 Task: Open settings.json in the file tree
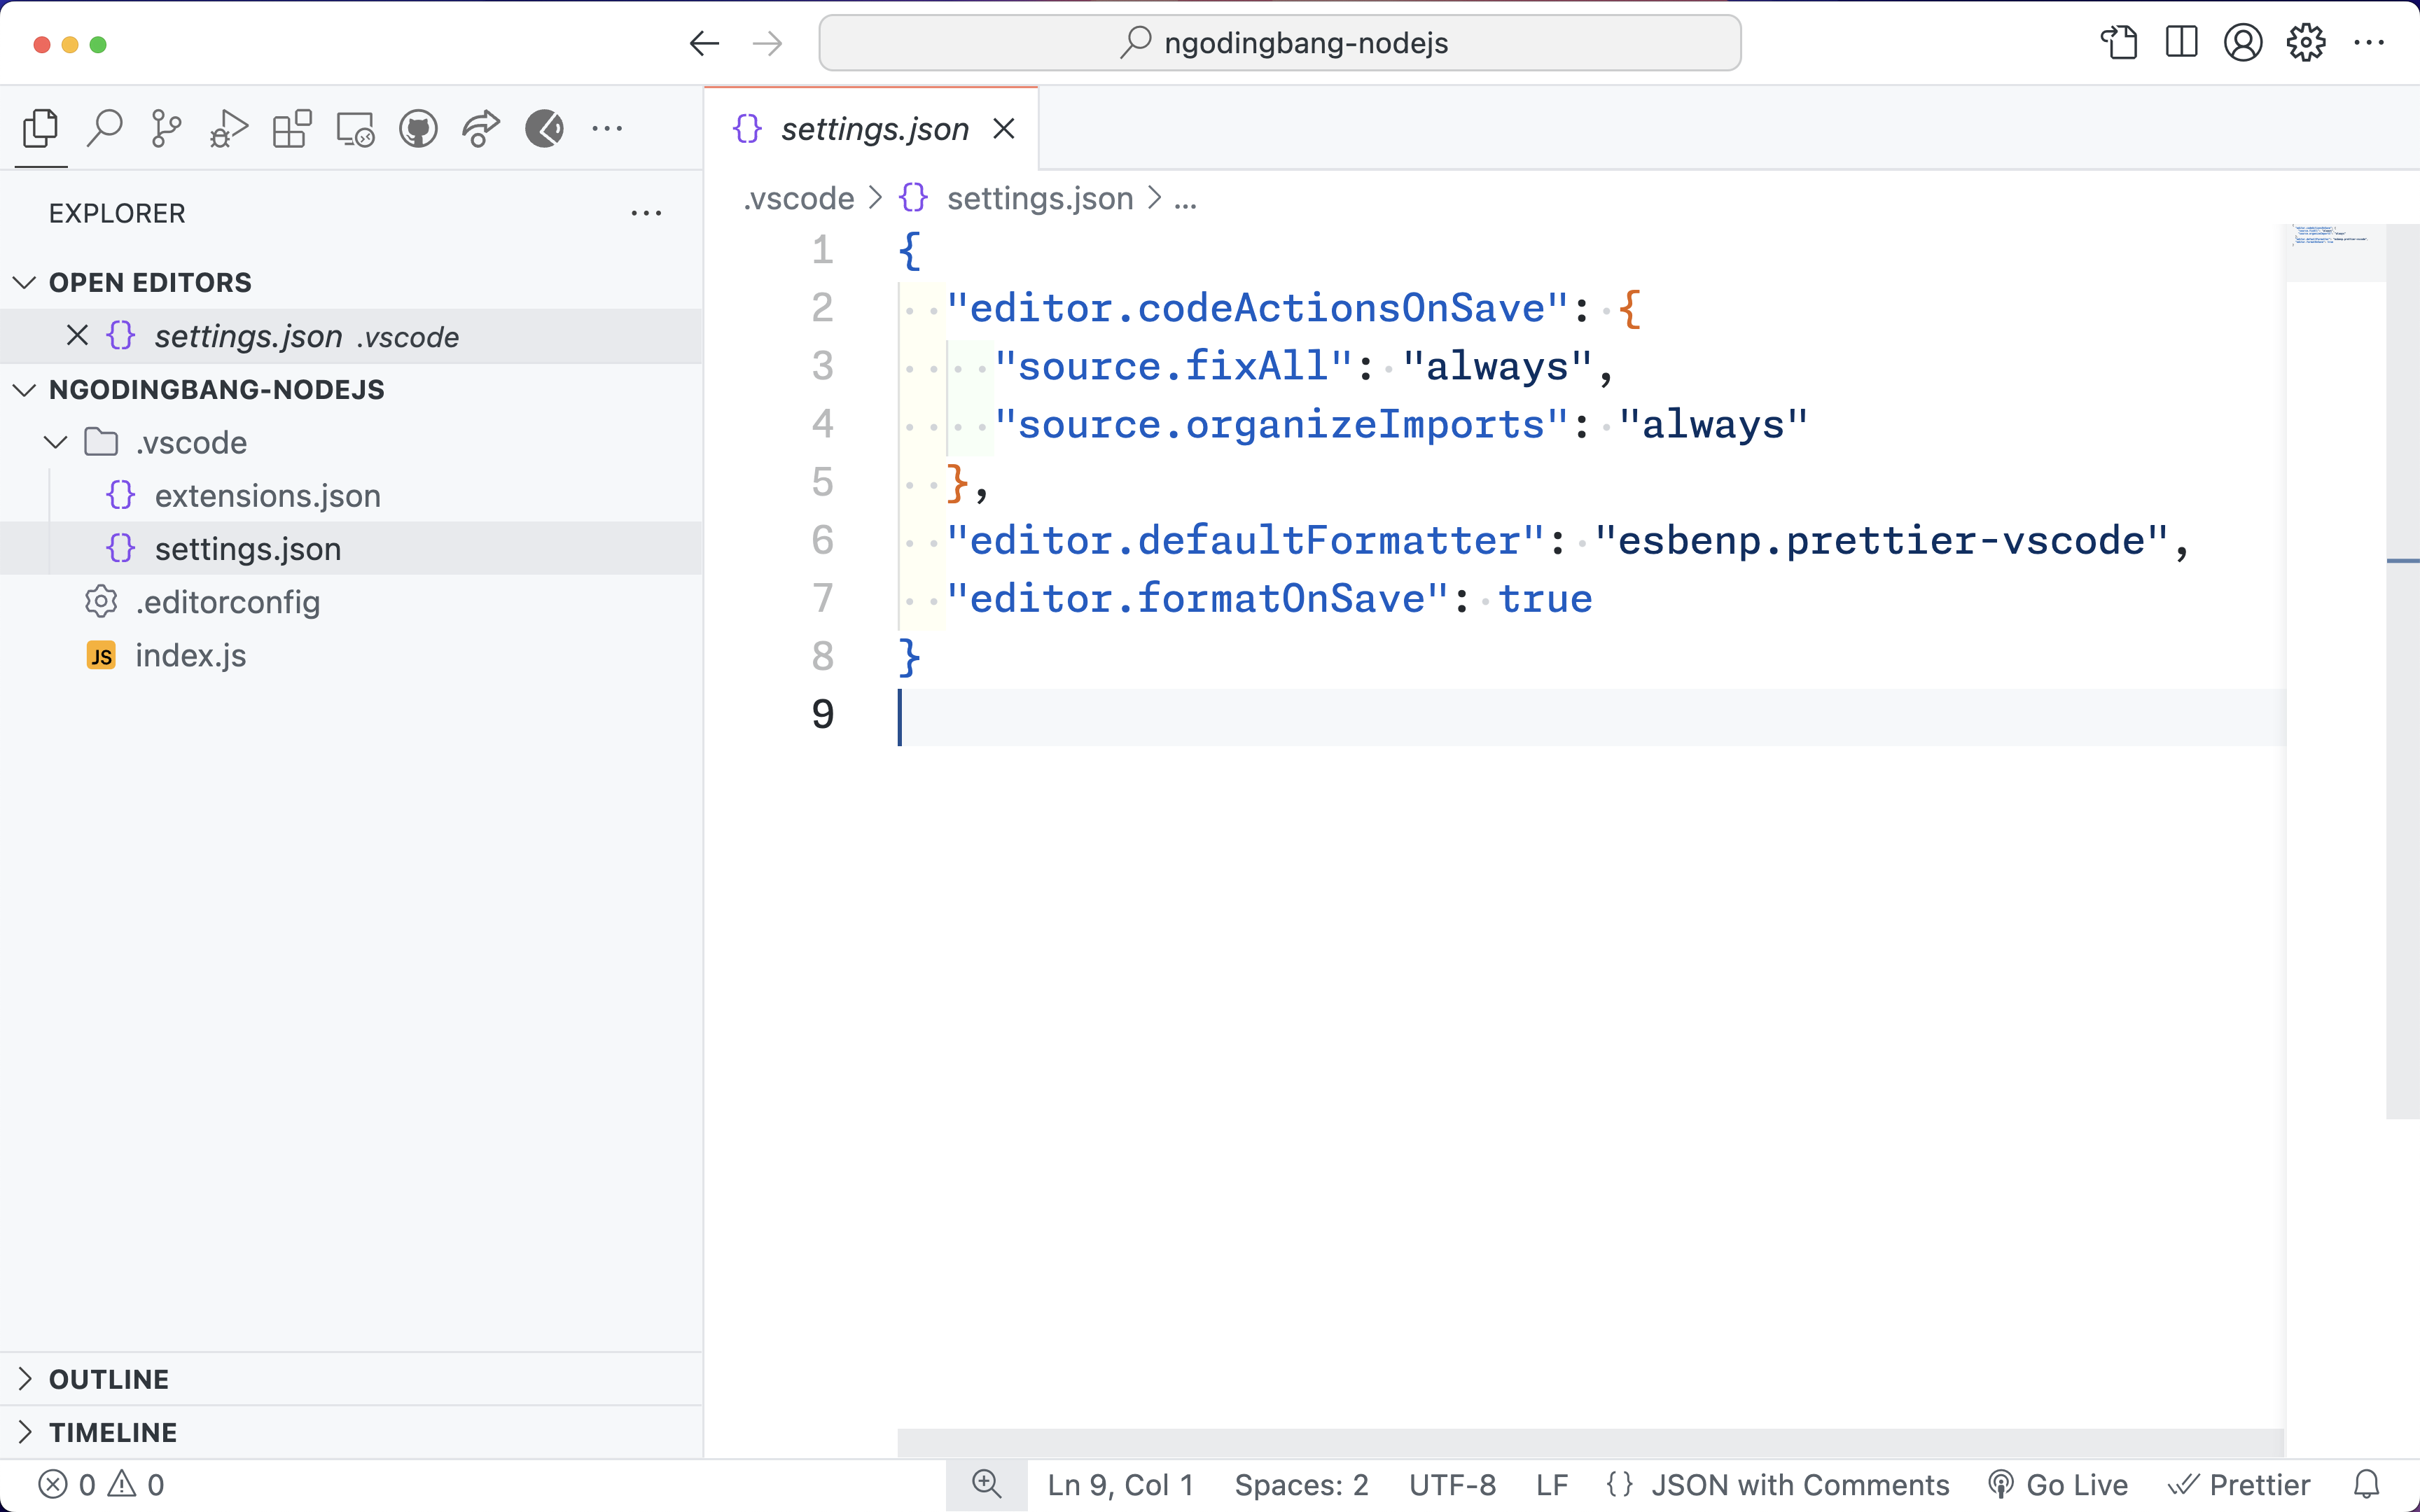pos(351,549)
